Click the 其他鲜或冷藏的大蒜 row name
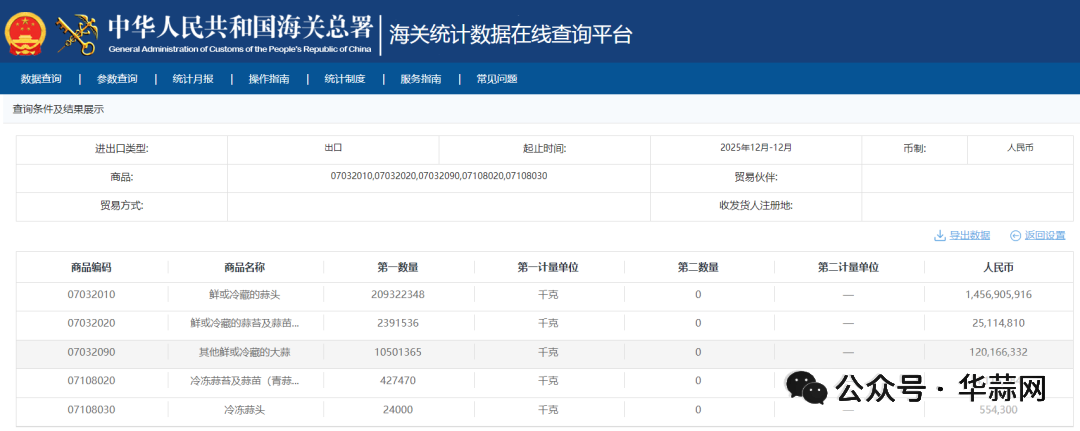 click(245, 352)
